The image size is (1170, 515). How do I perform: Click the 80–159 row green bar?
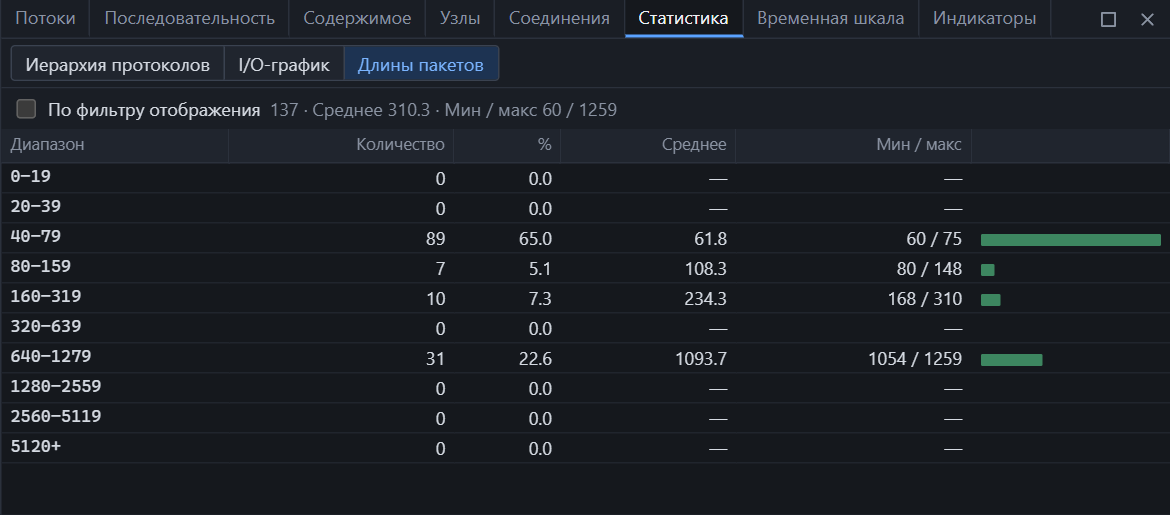(x=987, y=269)
